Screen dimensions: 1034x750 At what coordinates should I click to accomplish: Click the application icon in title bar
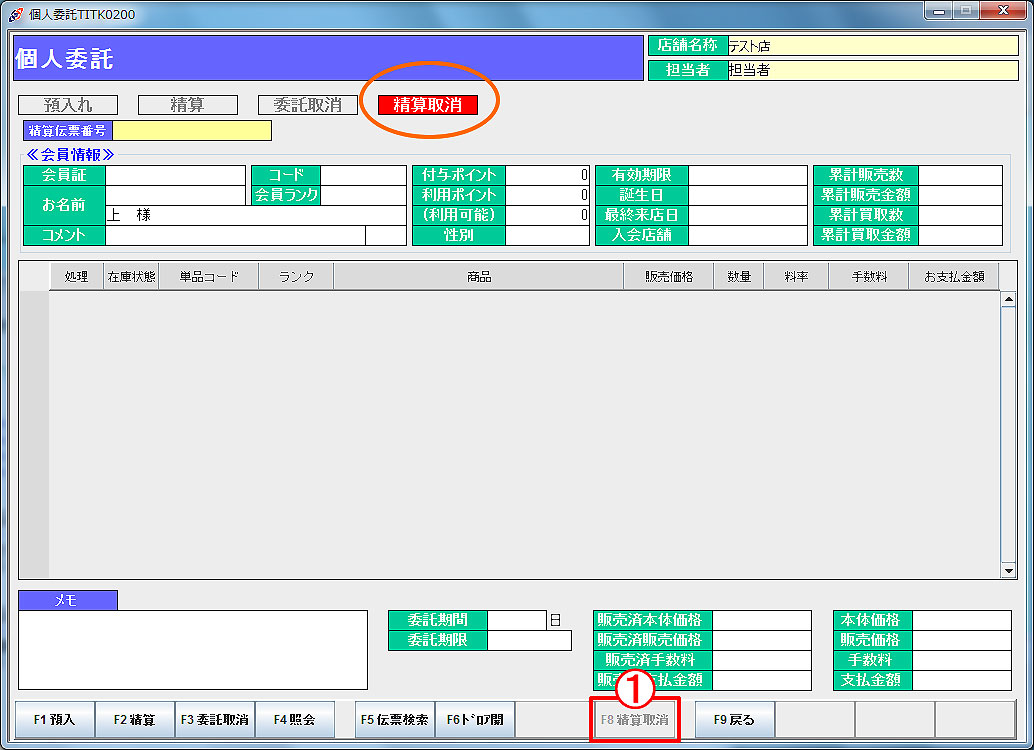[15, 15]
